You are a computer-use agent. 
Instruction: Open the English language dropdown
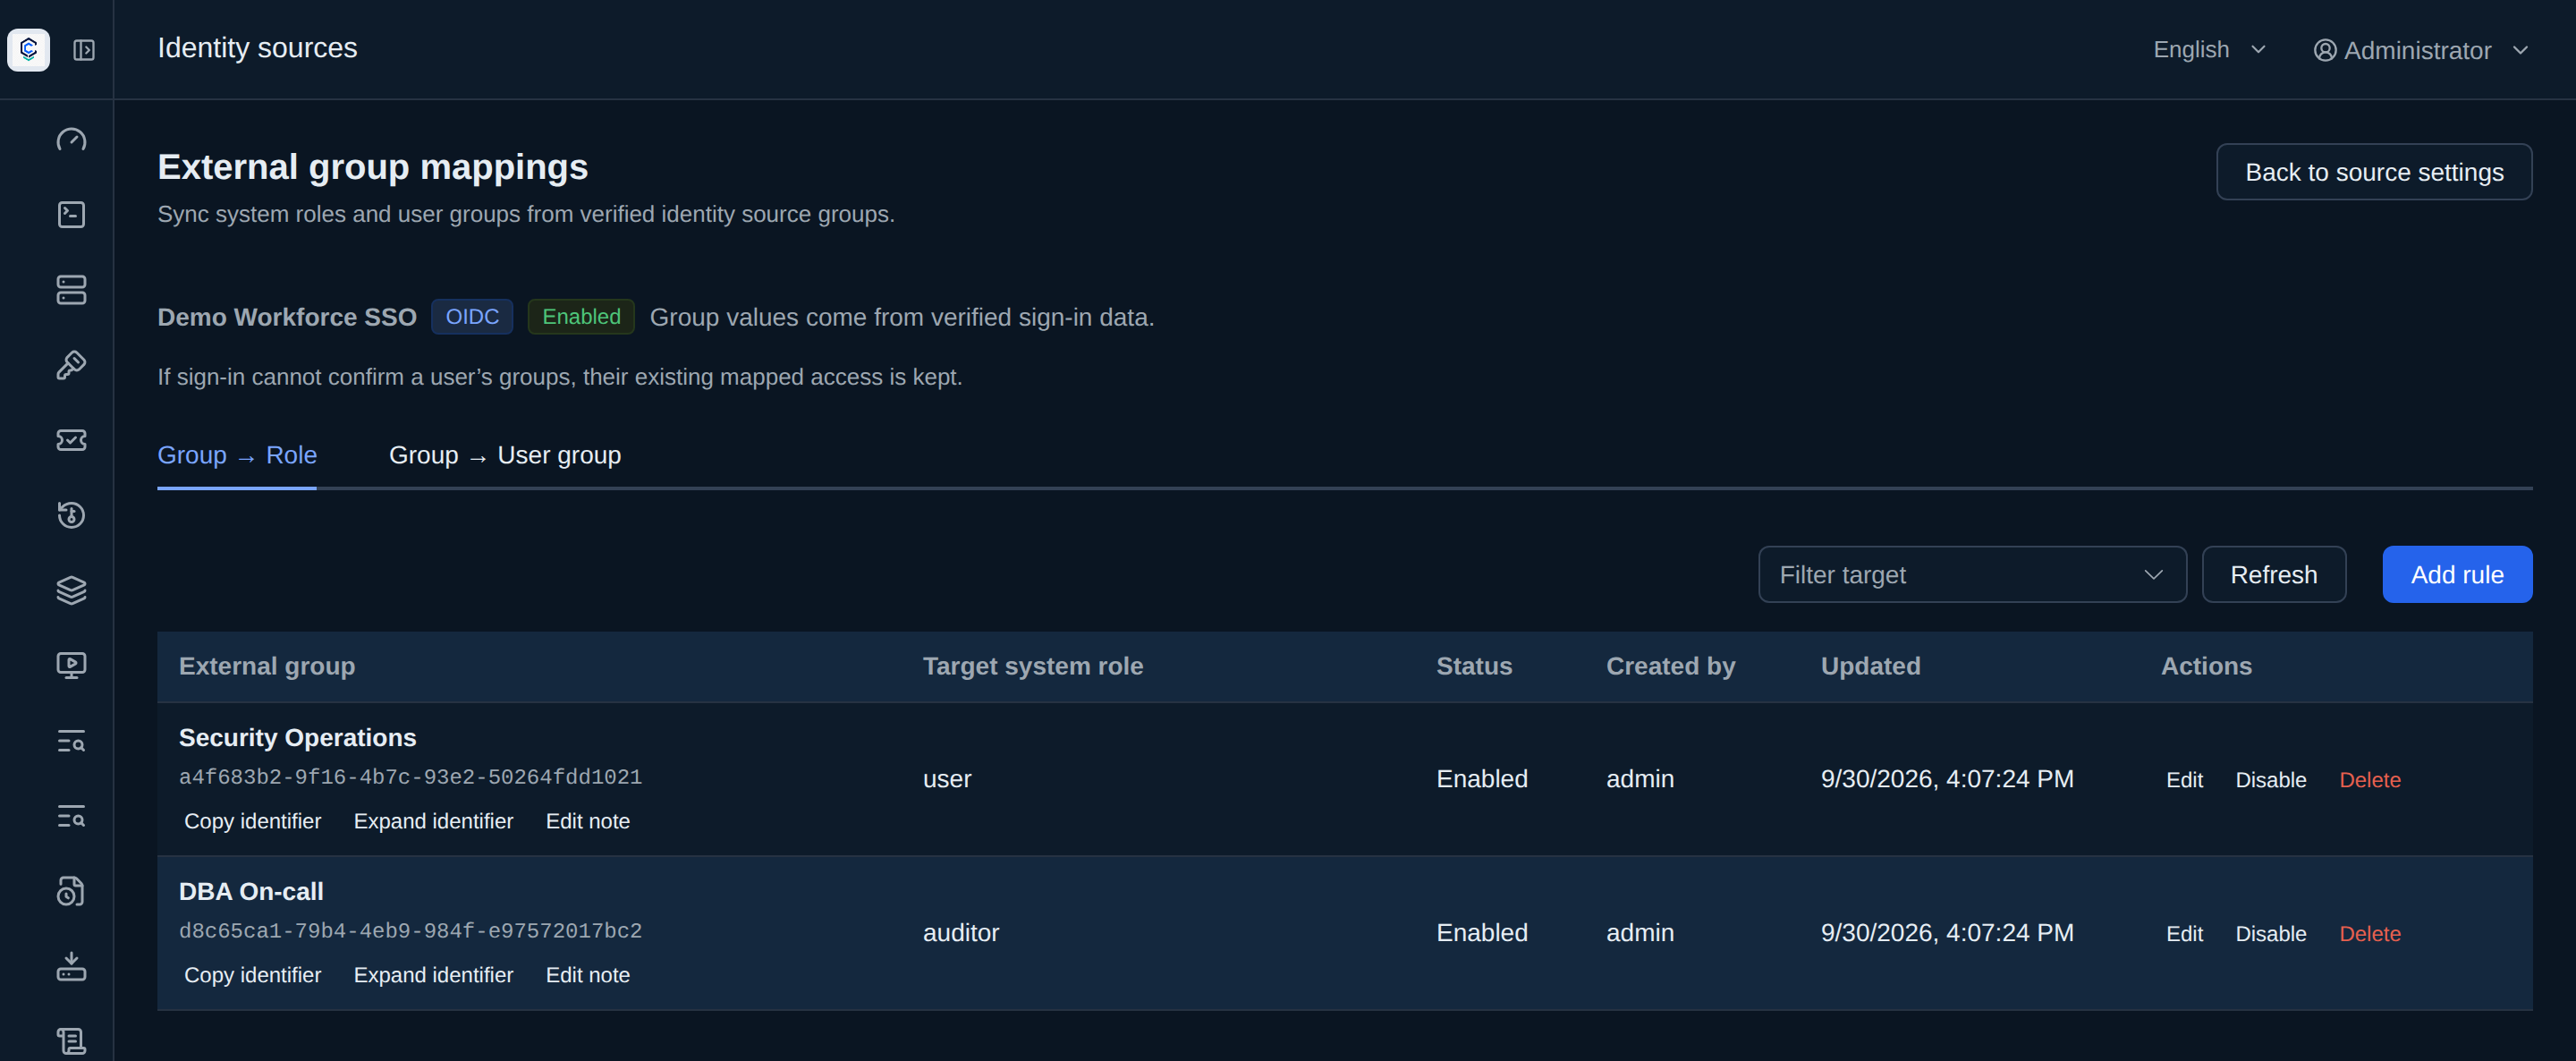(2208, 50)
